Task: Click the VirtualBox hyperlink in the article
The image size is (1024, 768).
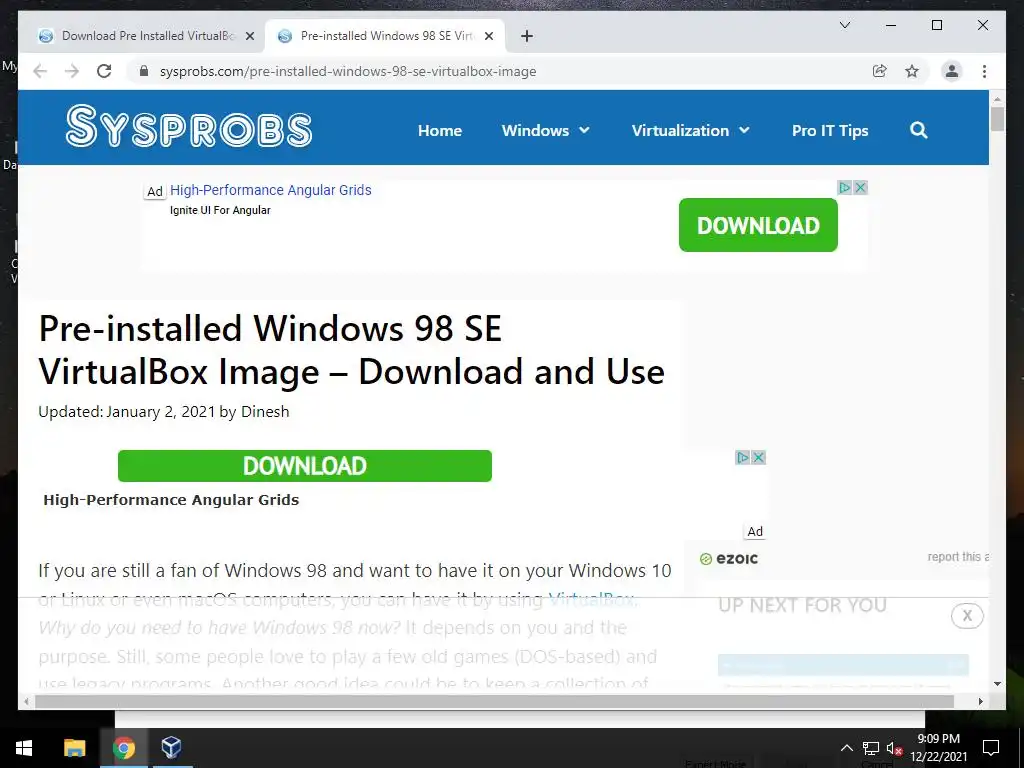Action: point(591,599)
